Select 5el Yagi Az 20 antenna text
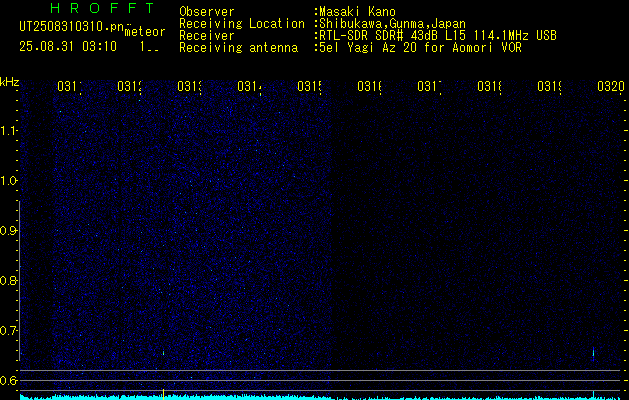This screenshot has height=400, width=629. (x=420, y=48)
